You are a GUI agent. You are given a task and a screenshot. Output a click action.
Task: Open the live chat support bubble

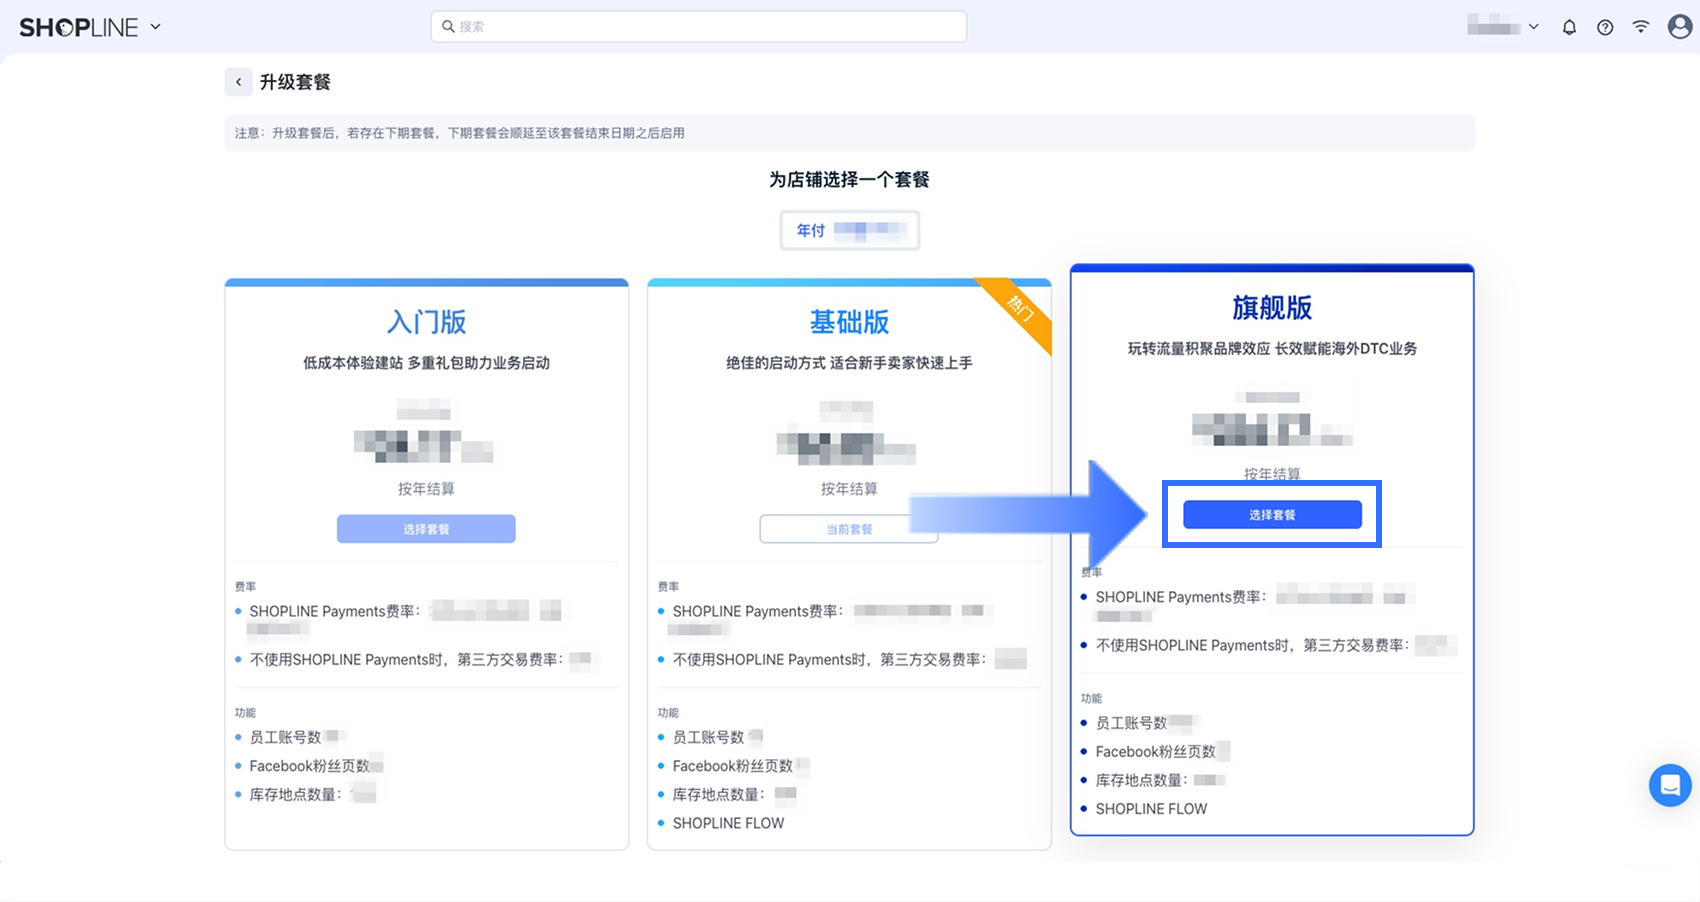1670,786
